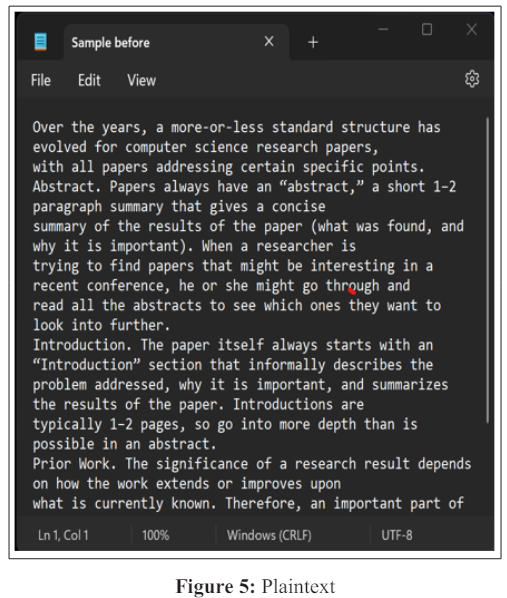Click the text line starting Over the years
Viewport: 507px width, 598px height.
[236, 127]
